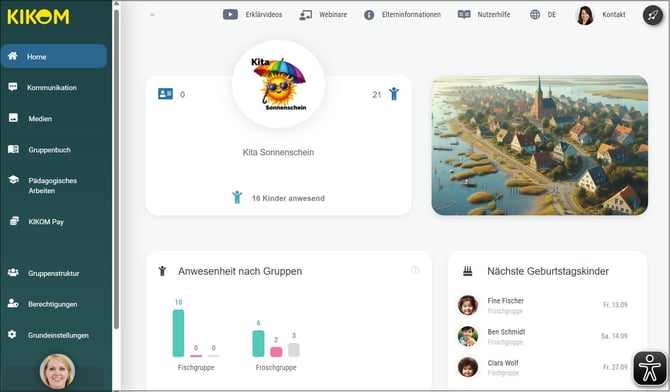
Task: Click the teal child icon beside anwesend
Action: 237,197
